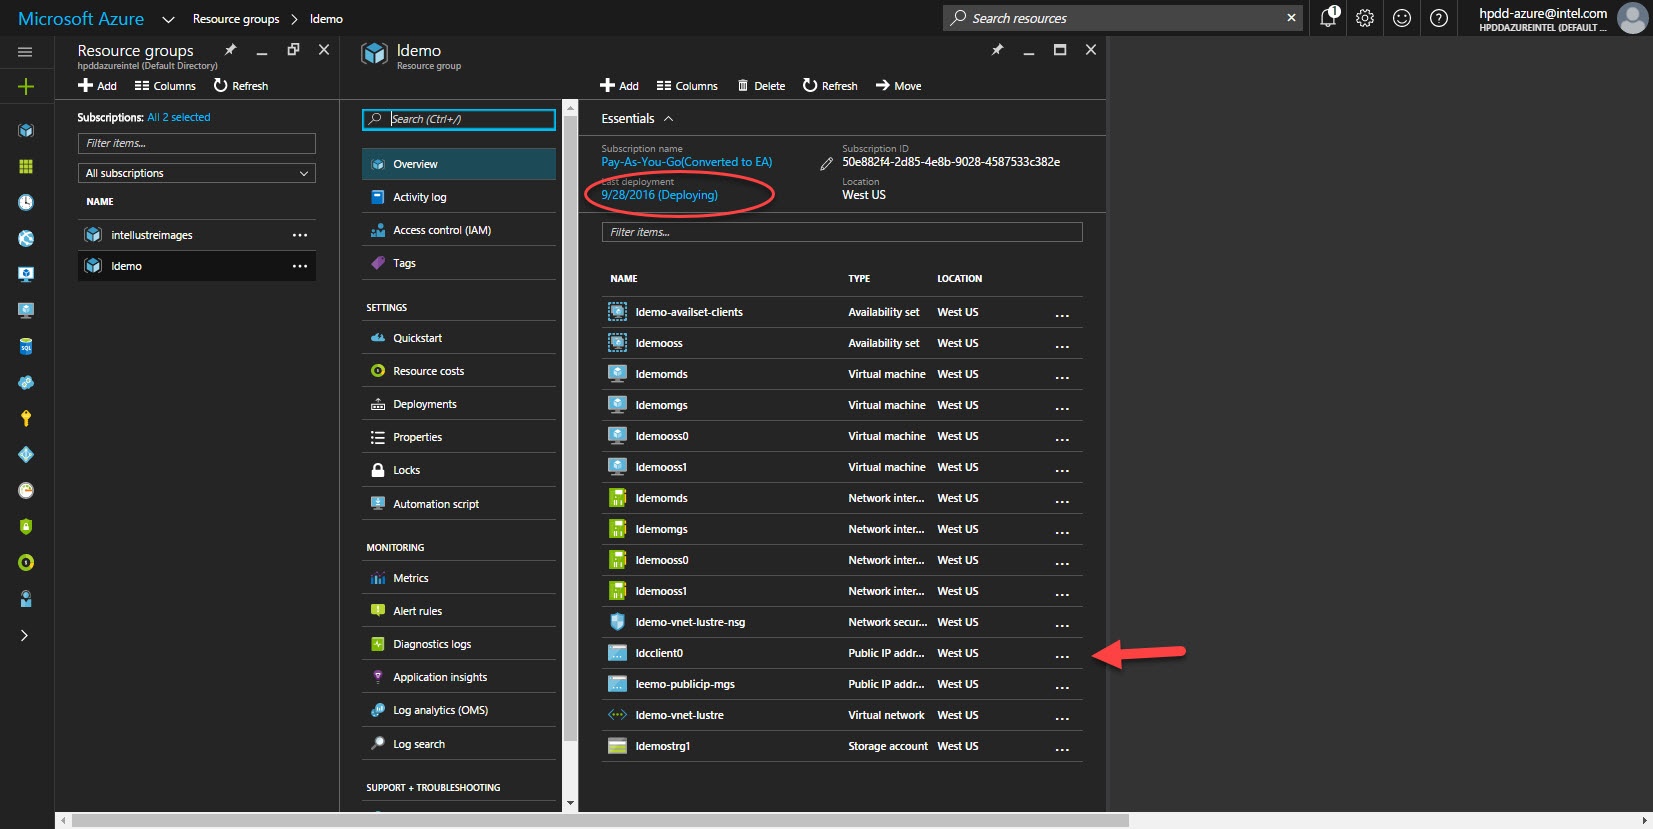This screenshot has height=829, width=1653.
Task: Click Filter items field in Resource groups
Action: pyautogui.click(x=197, y=143)
